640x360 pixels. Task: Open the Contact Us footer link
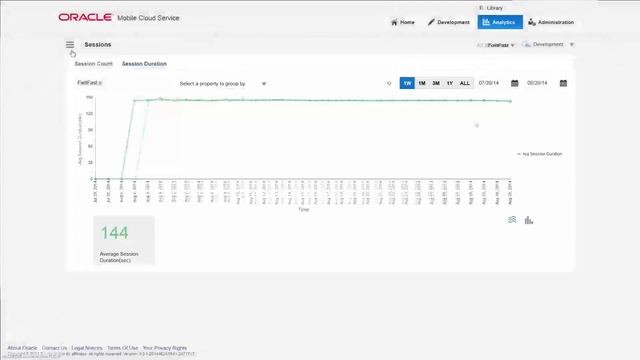[x=54, y=348]
